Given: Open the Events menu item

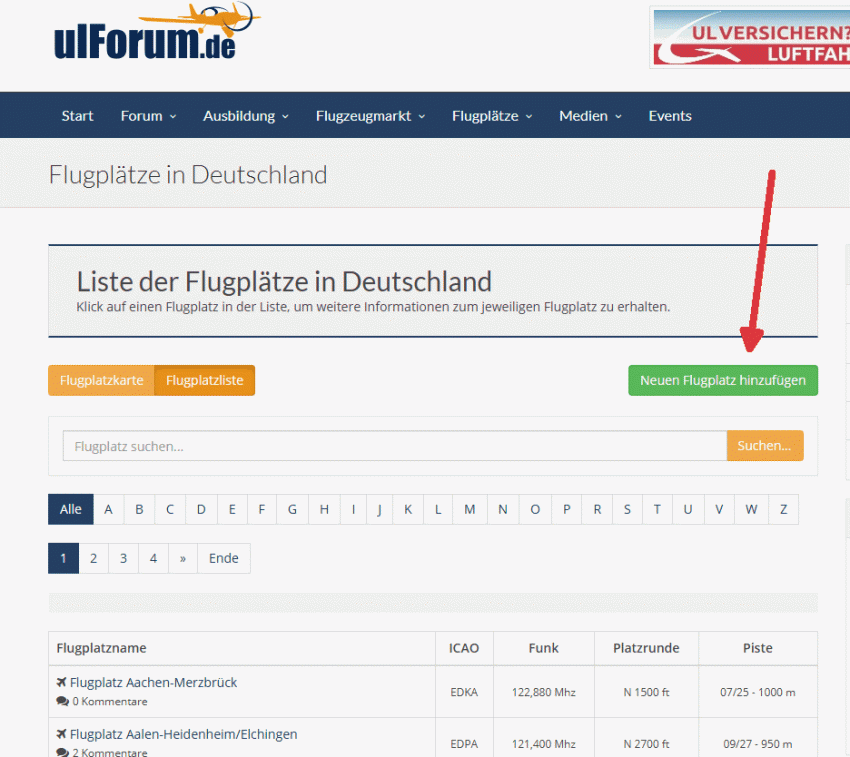Looking at the screenshot, I should [669, 116].
